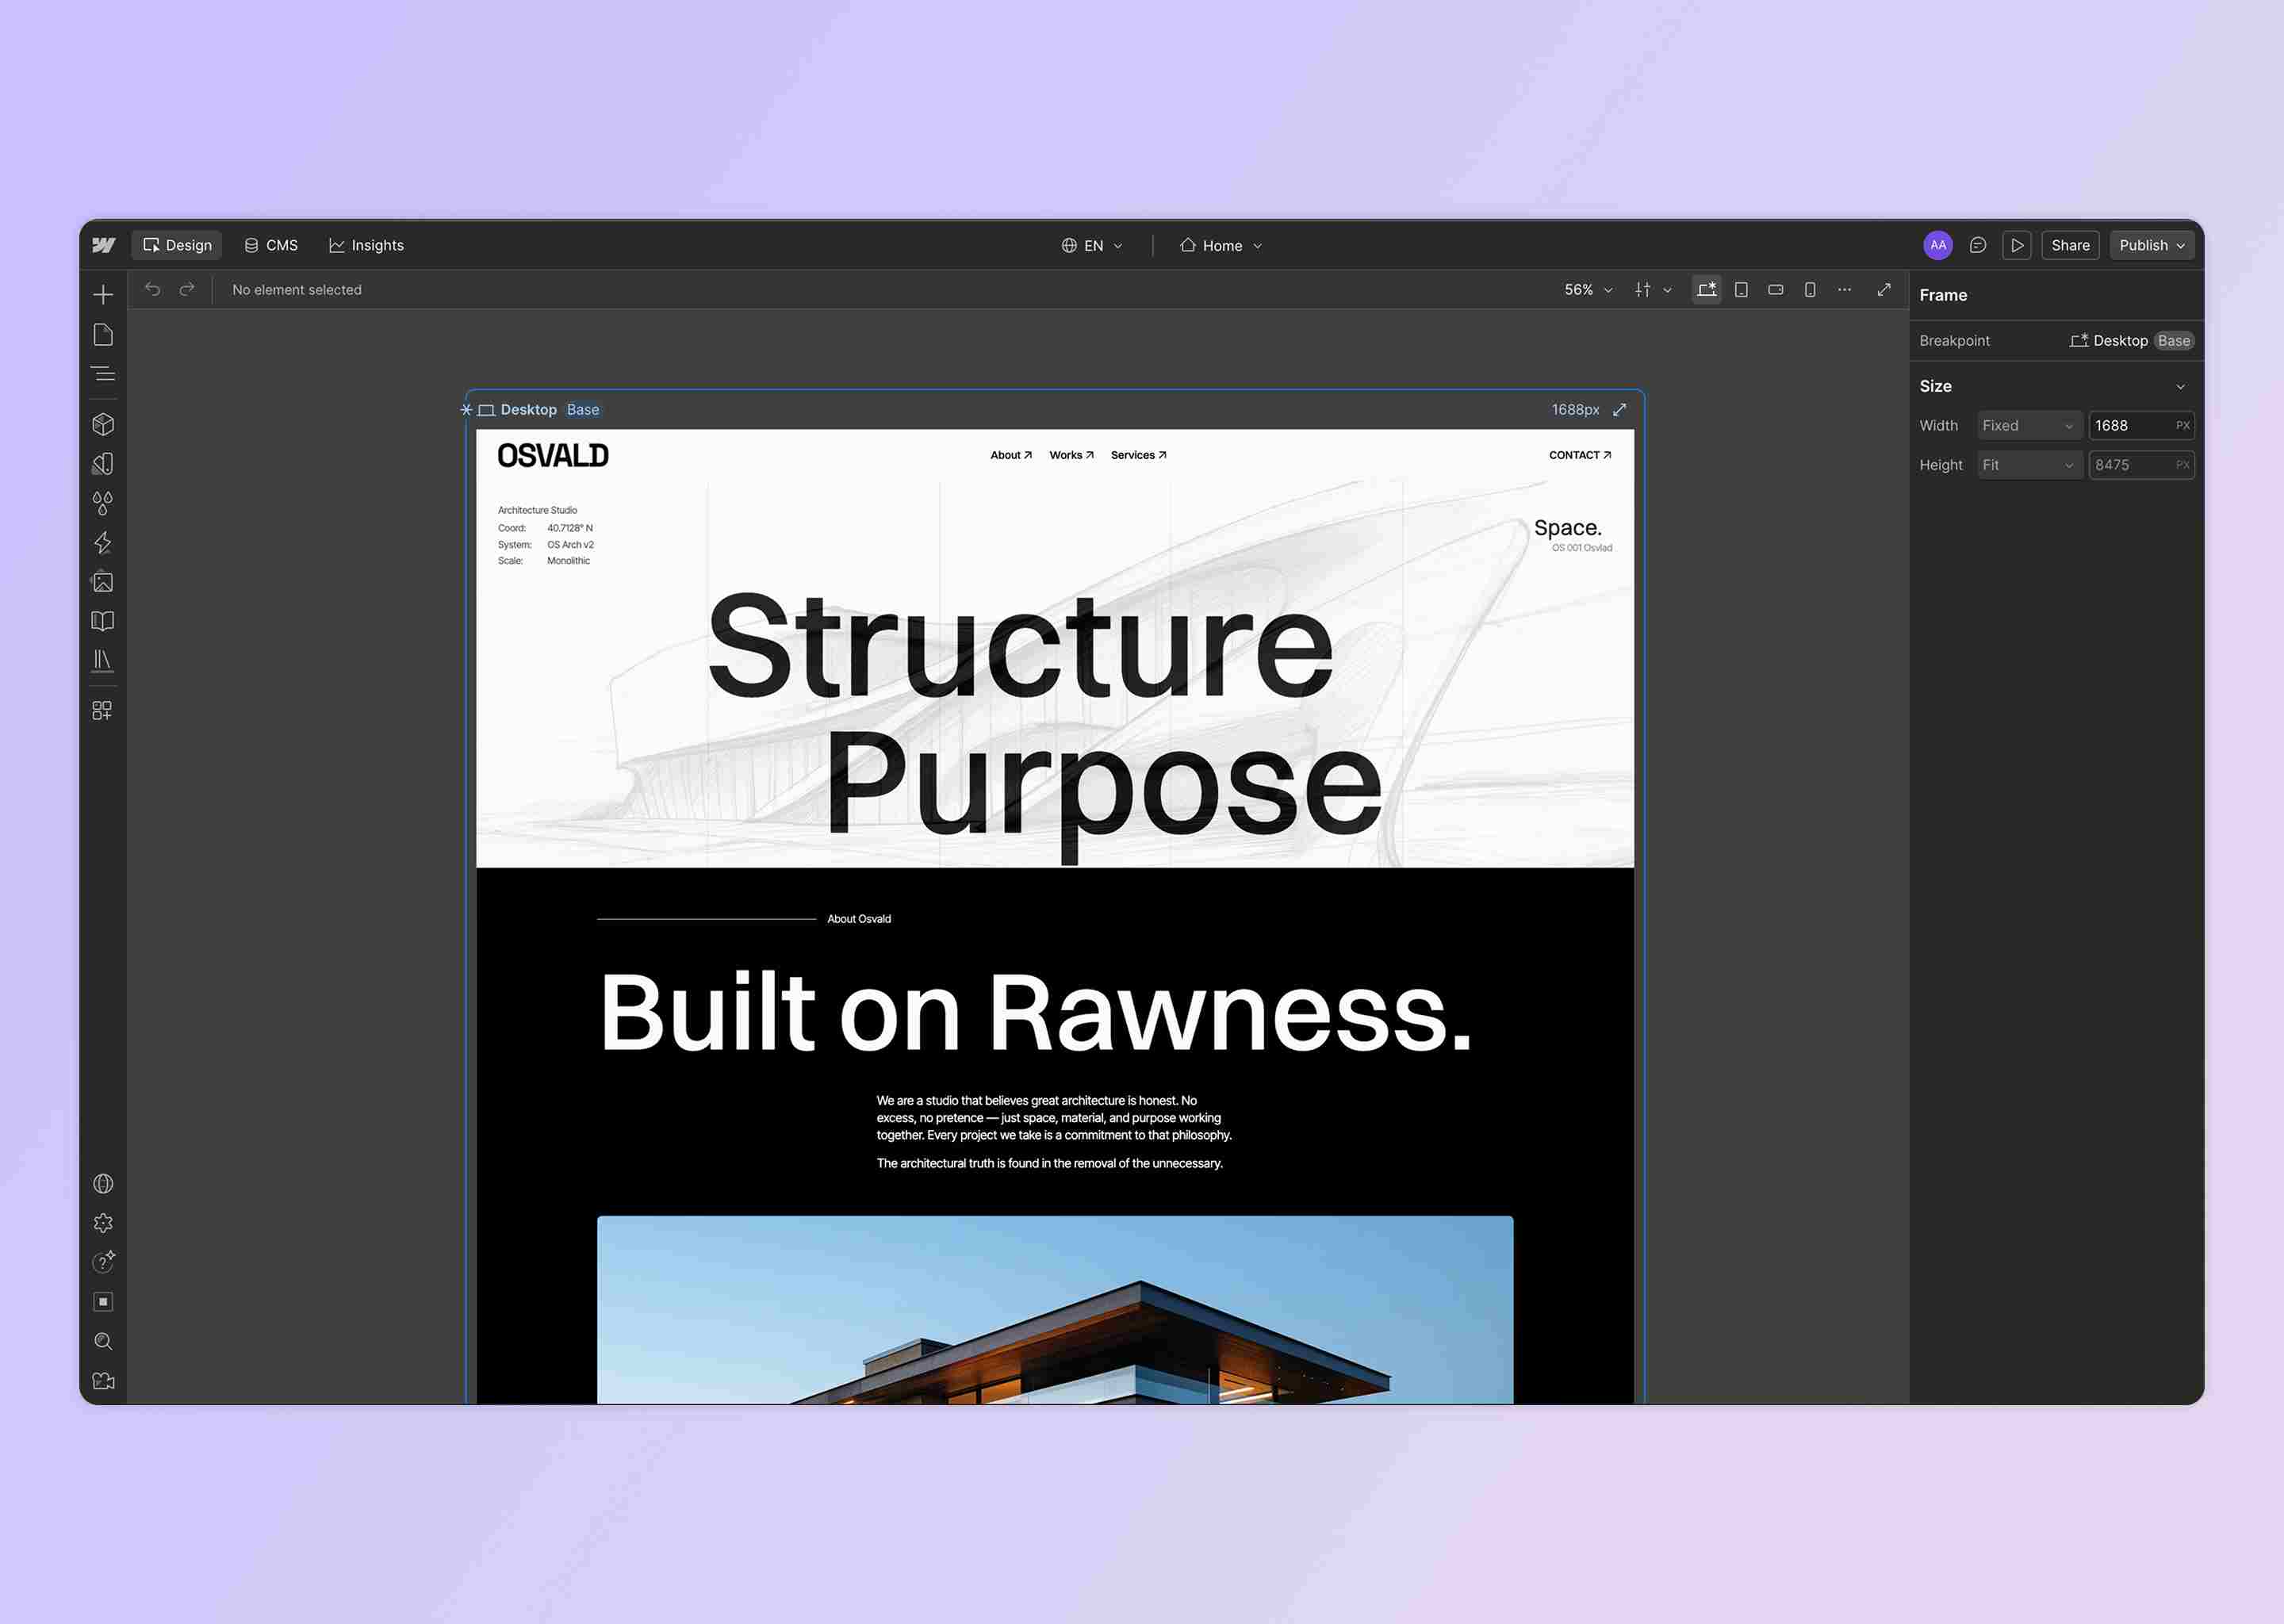Click the OSVALD logo on canvas

(553, 456)
